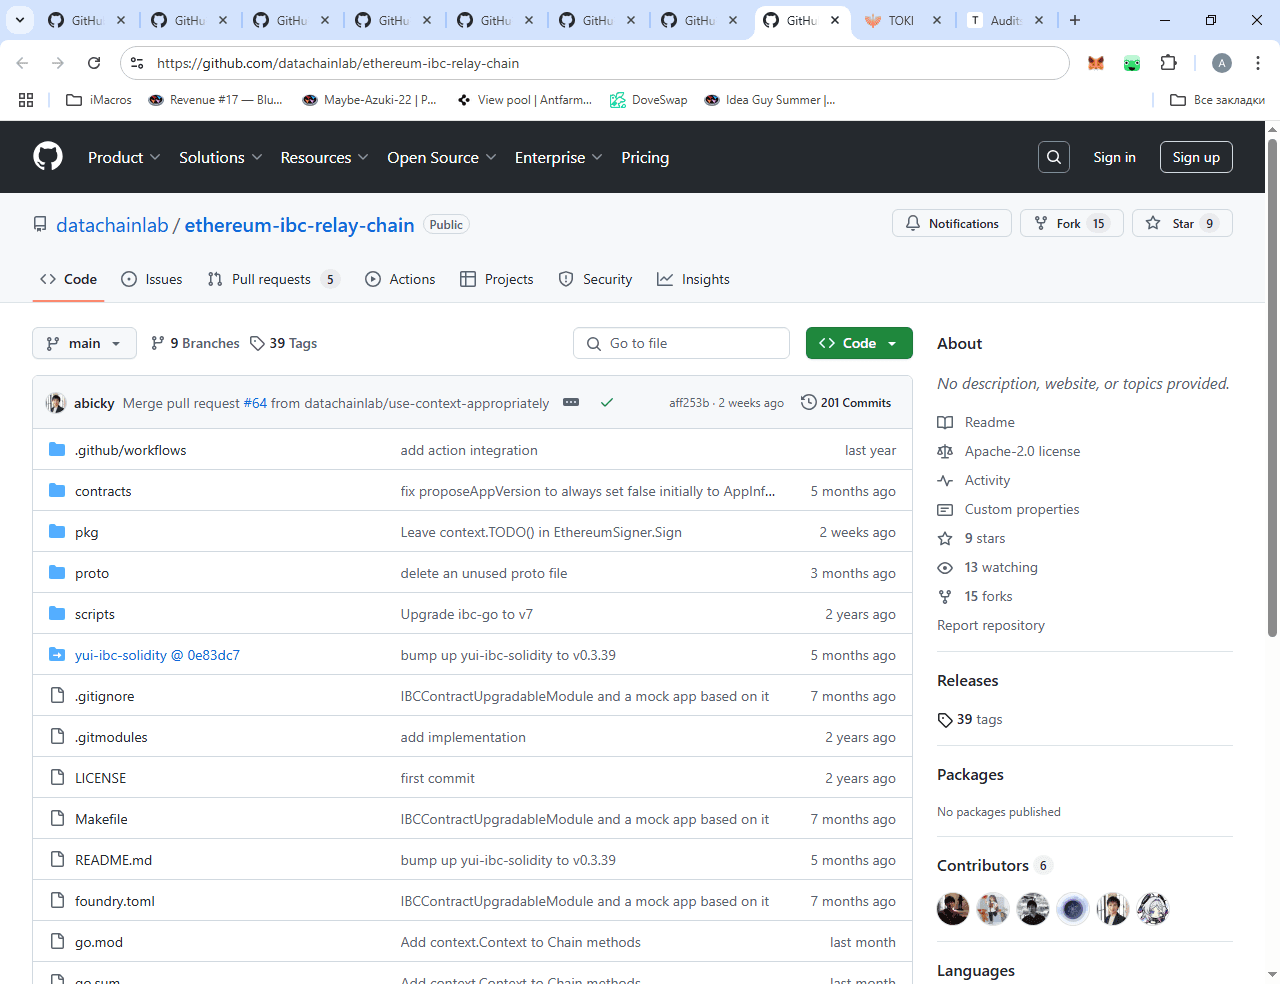Click Report repository link

pos(991,625)
